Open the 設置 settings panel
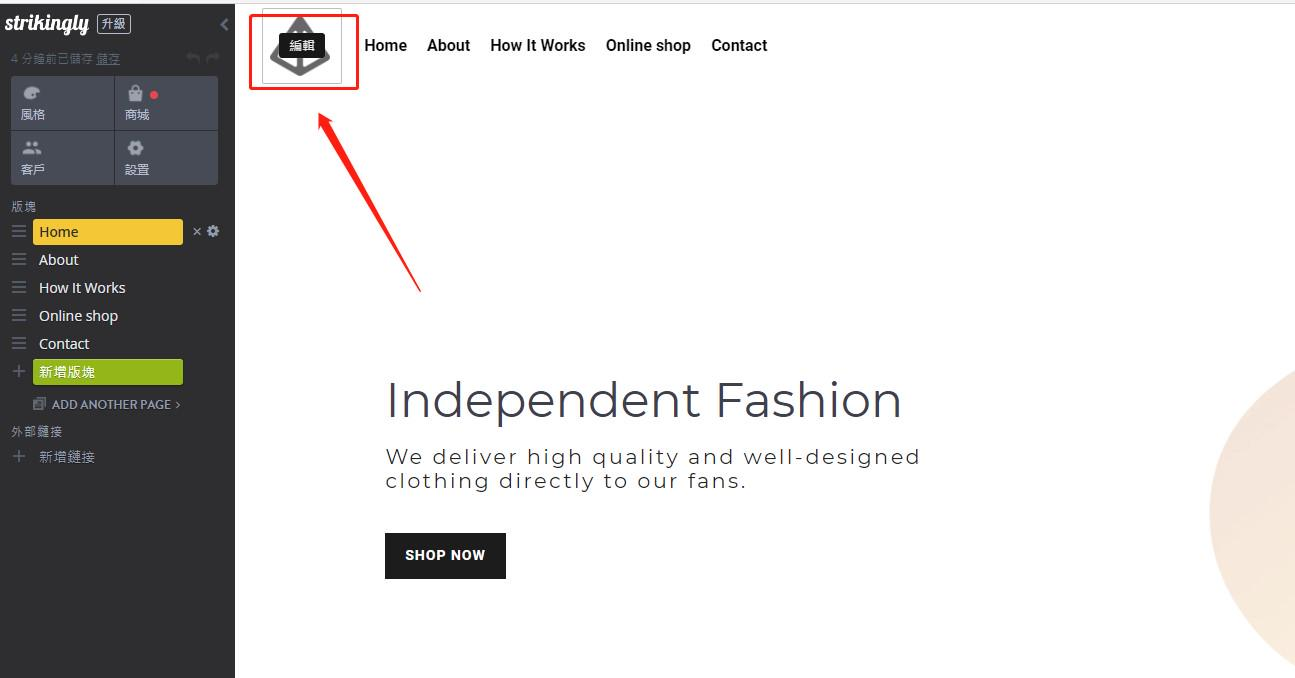Viewport: 1295px width, 678px height. (165, 158)
